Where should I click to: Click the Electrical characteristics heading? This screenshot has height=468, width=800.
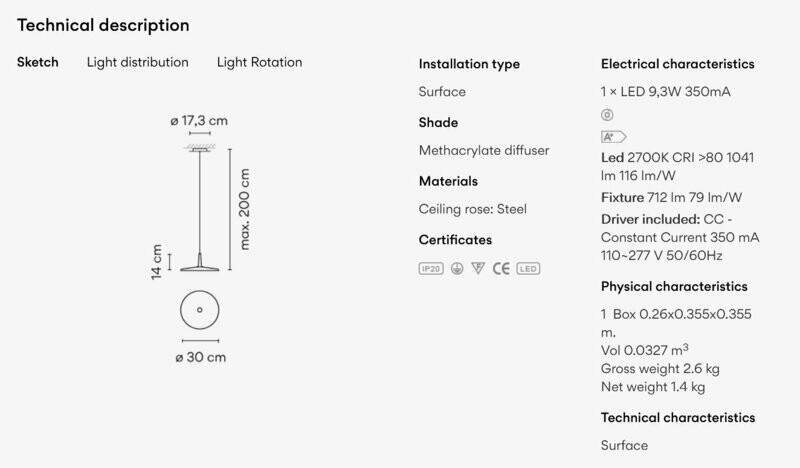pyautogui.click(x=678, y=64)
